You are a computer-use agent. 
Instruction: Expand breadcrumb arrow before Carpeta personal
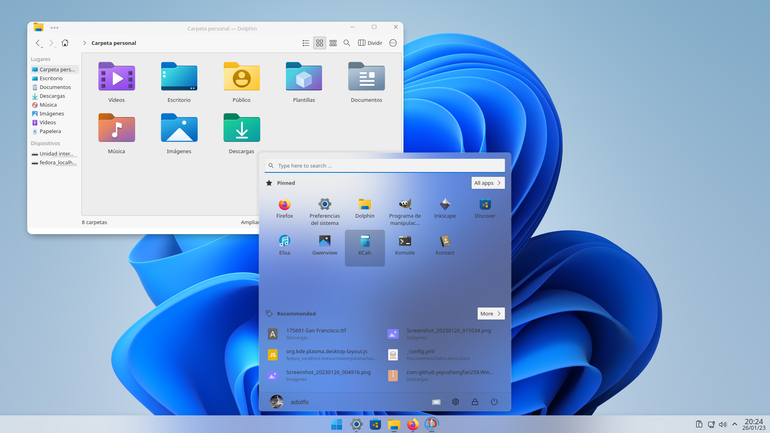click(84, 43)
